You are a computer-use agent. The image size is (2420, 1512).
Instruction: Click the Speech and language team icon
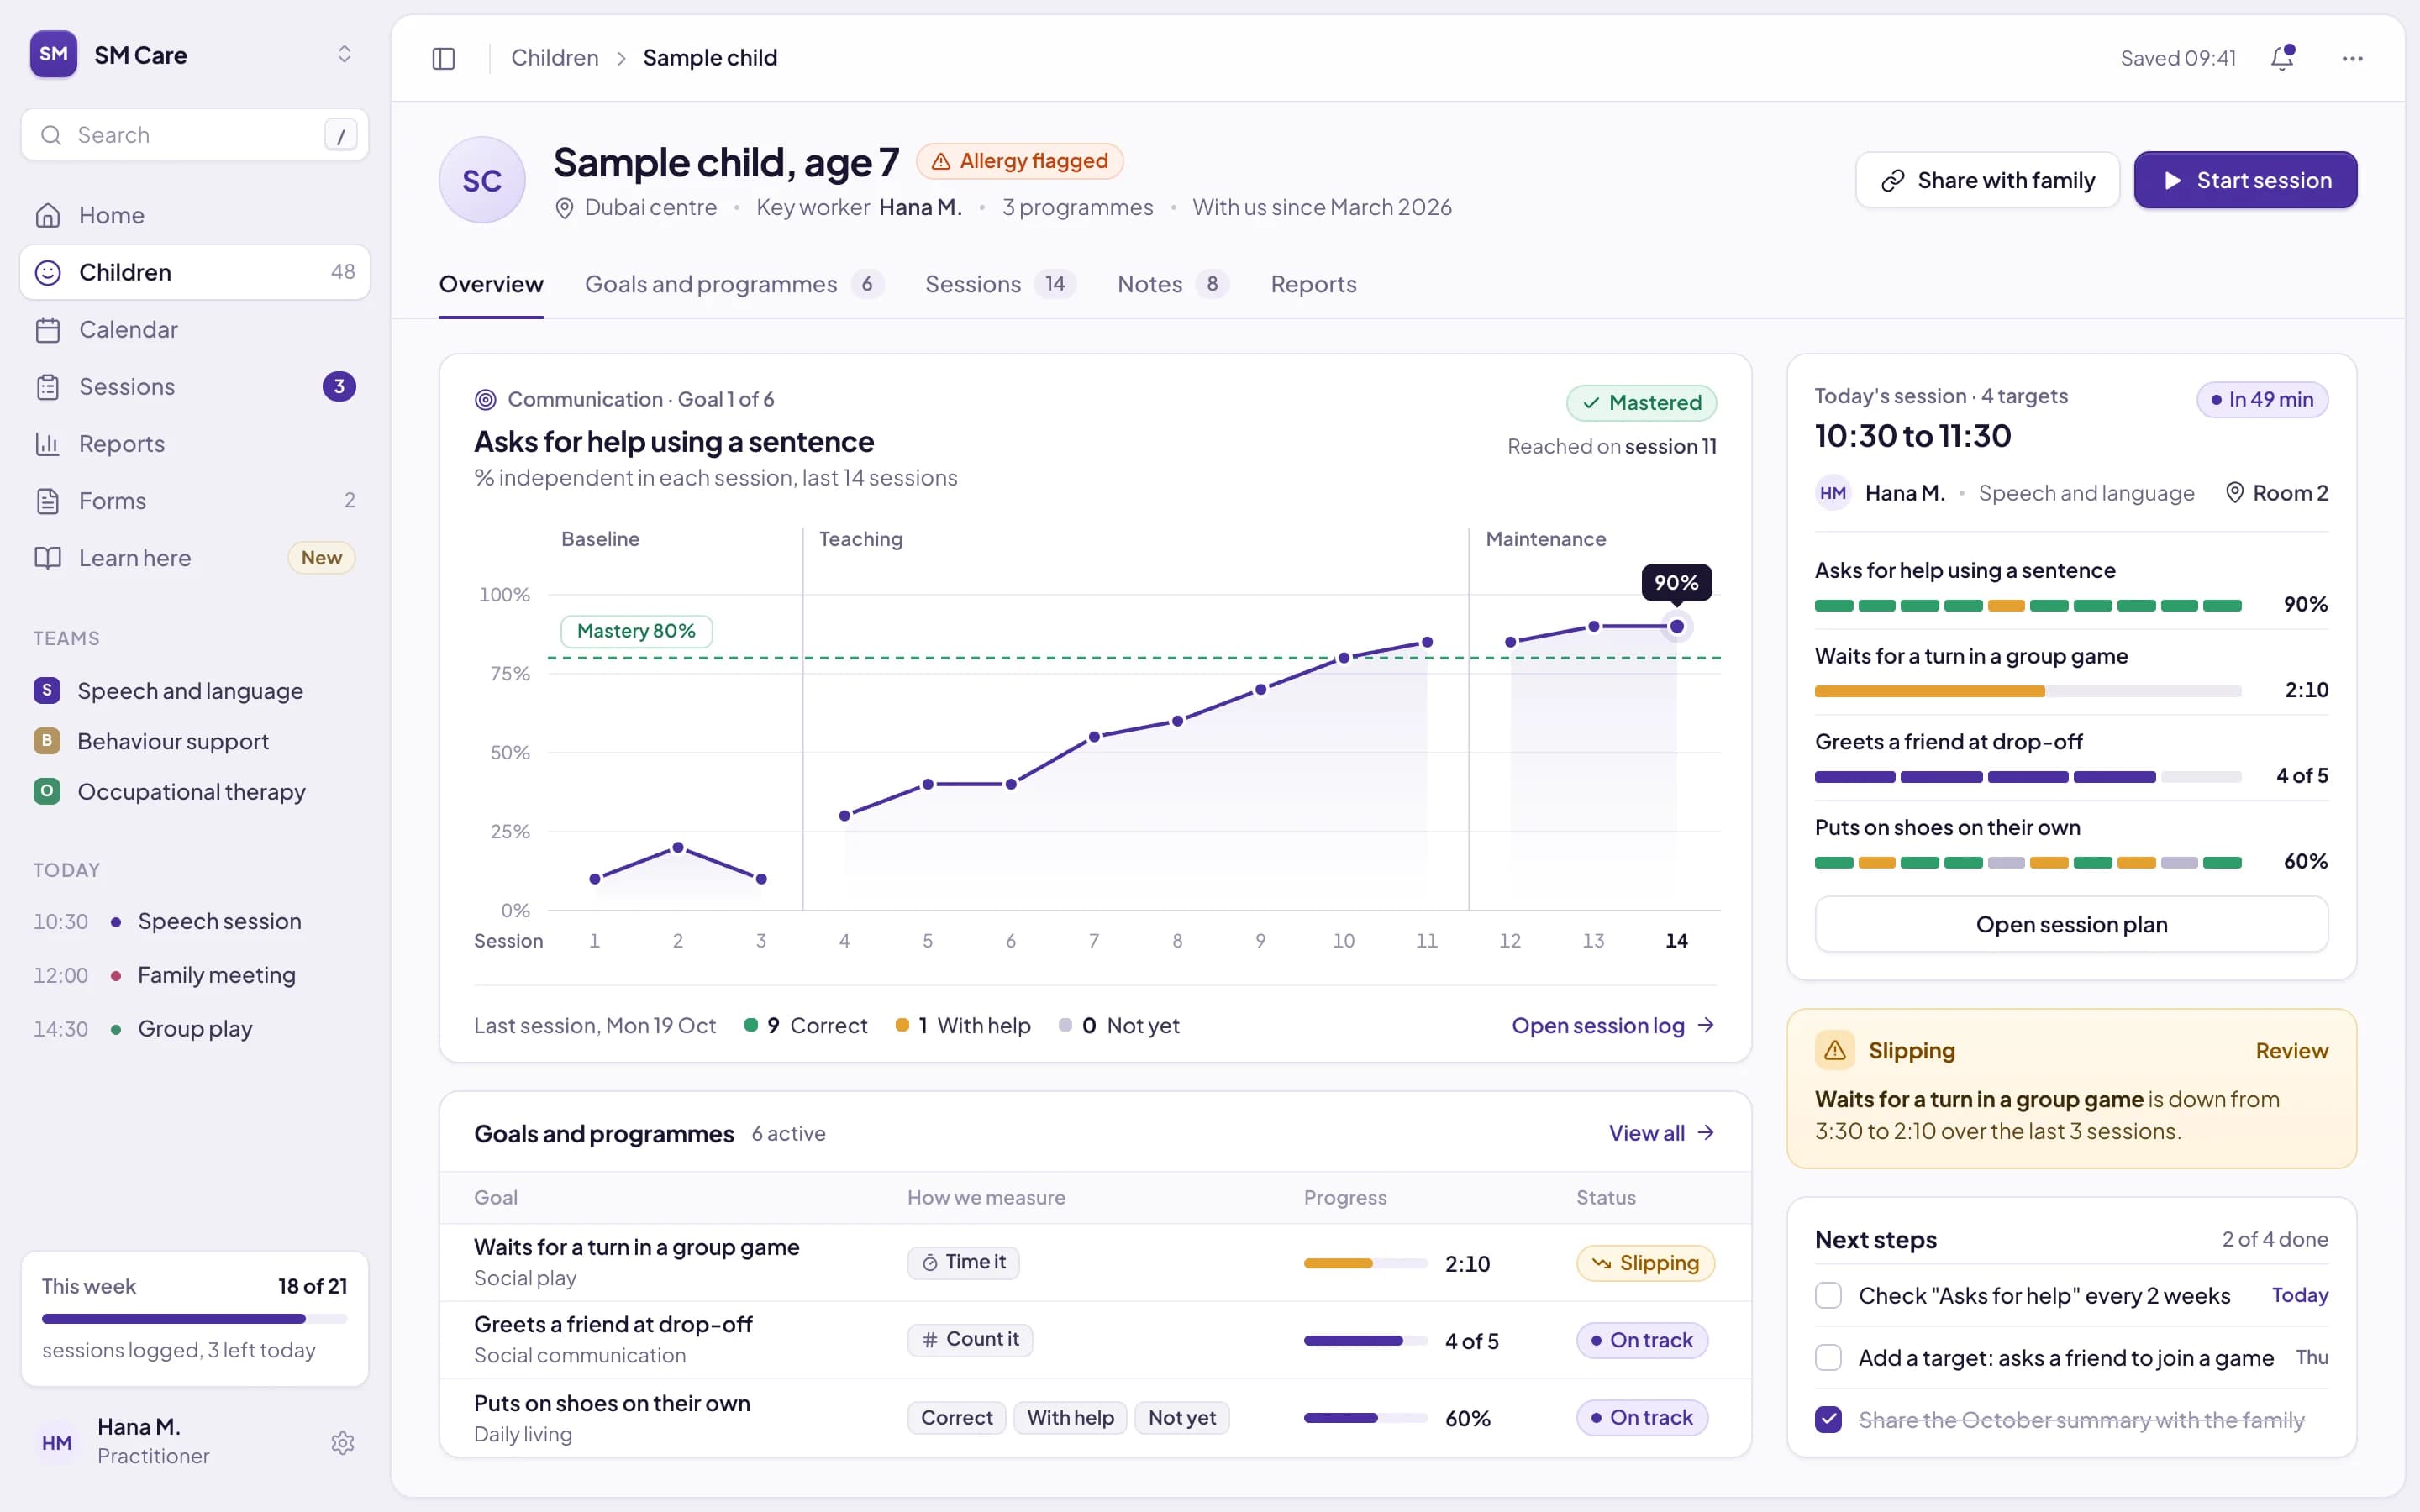click(x=46, y=690)
